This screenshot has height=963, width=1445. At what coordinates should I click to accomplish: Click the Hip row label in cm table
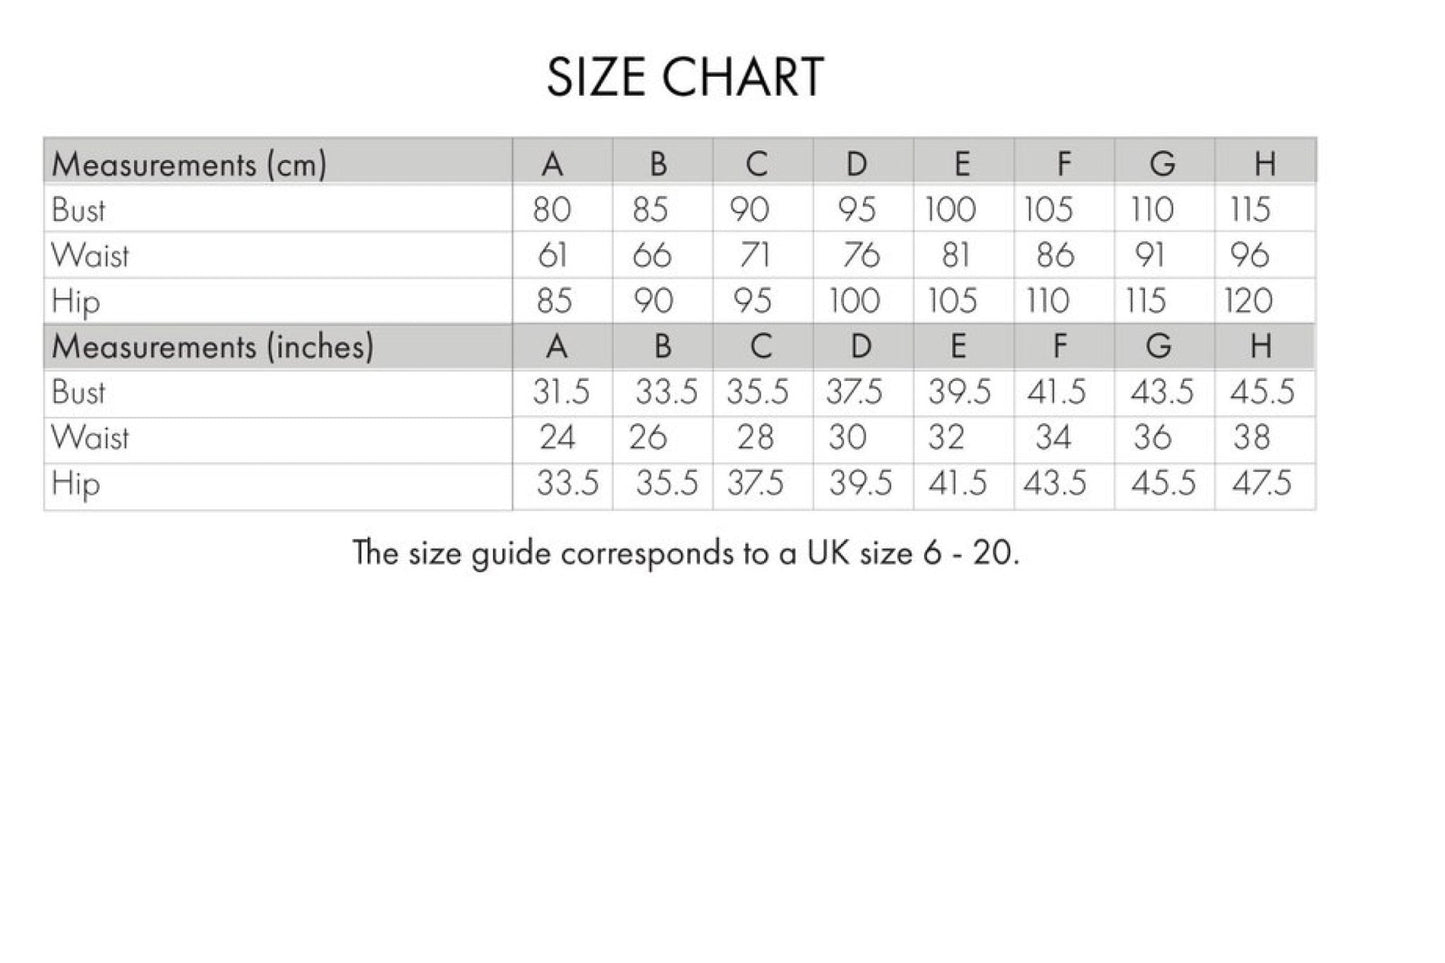[75, 301]
